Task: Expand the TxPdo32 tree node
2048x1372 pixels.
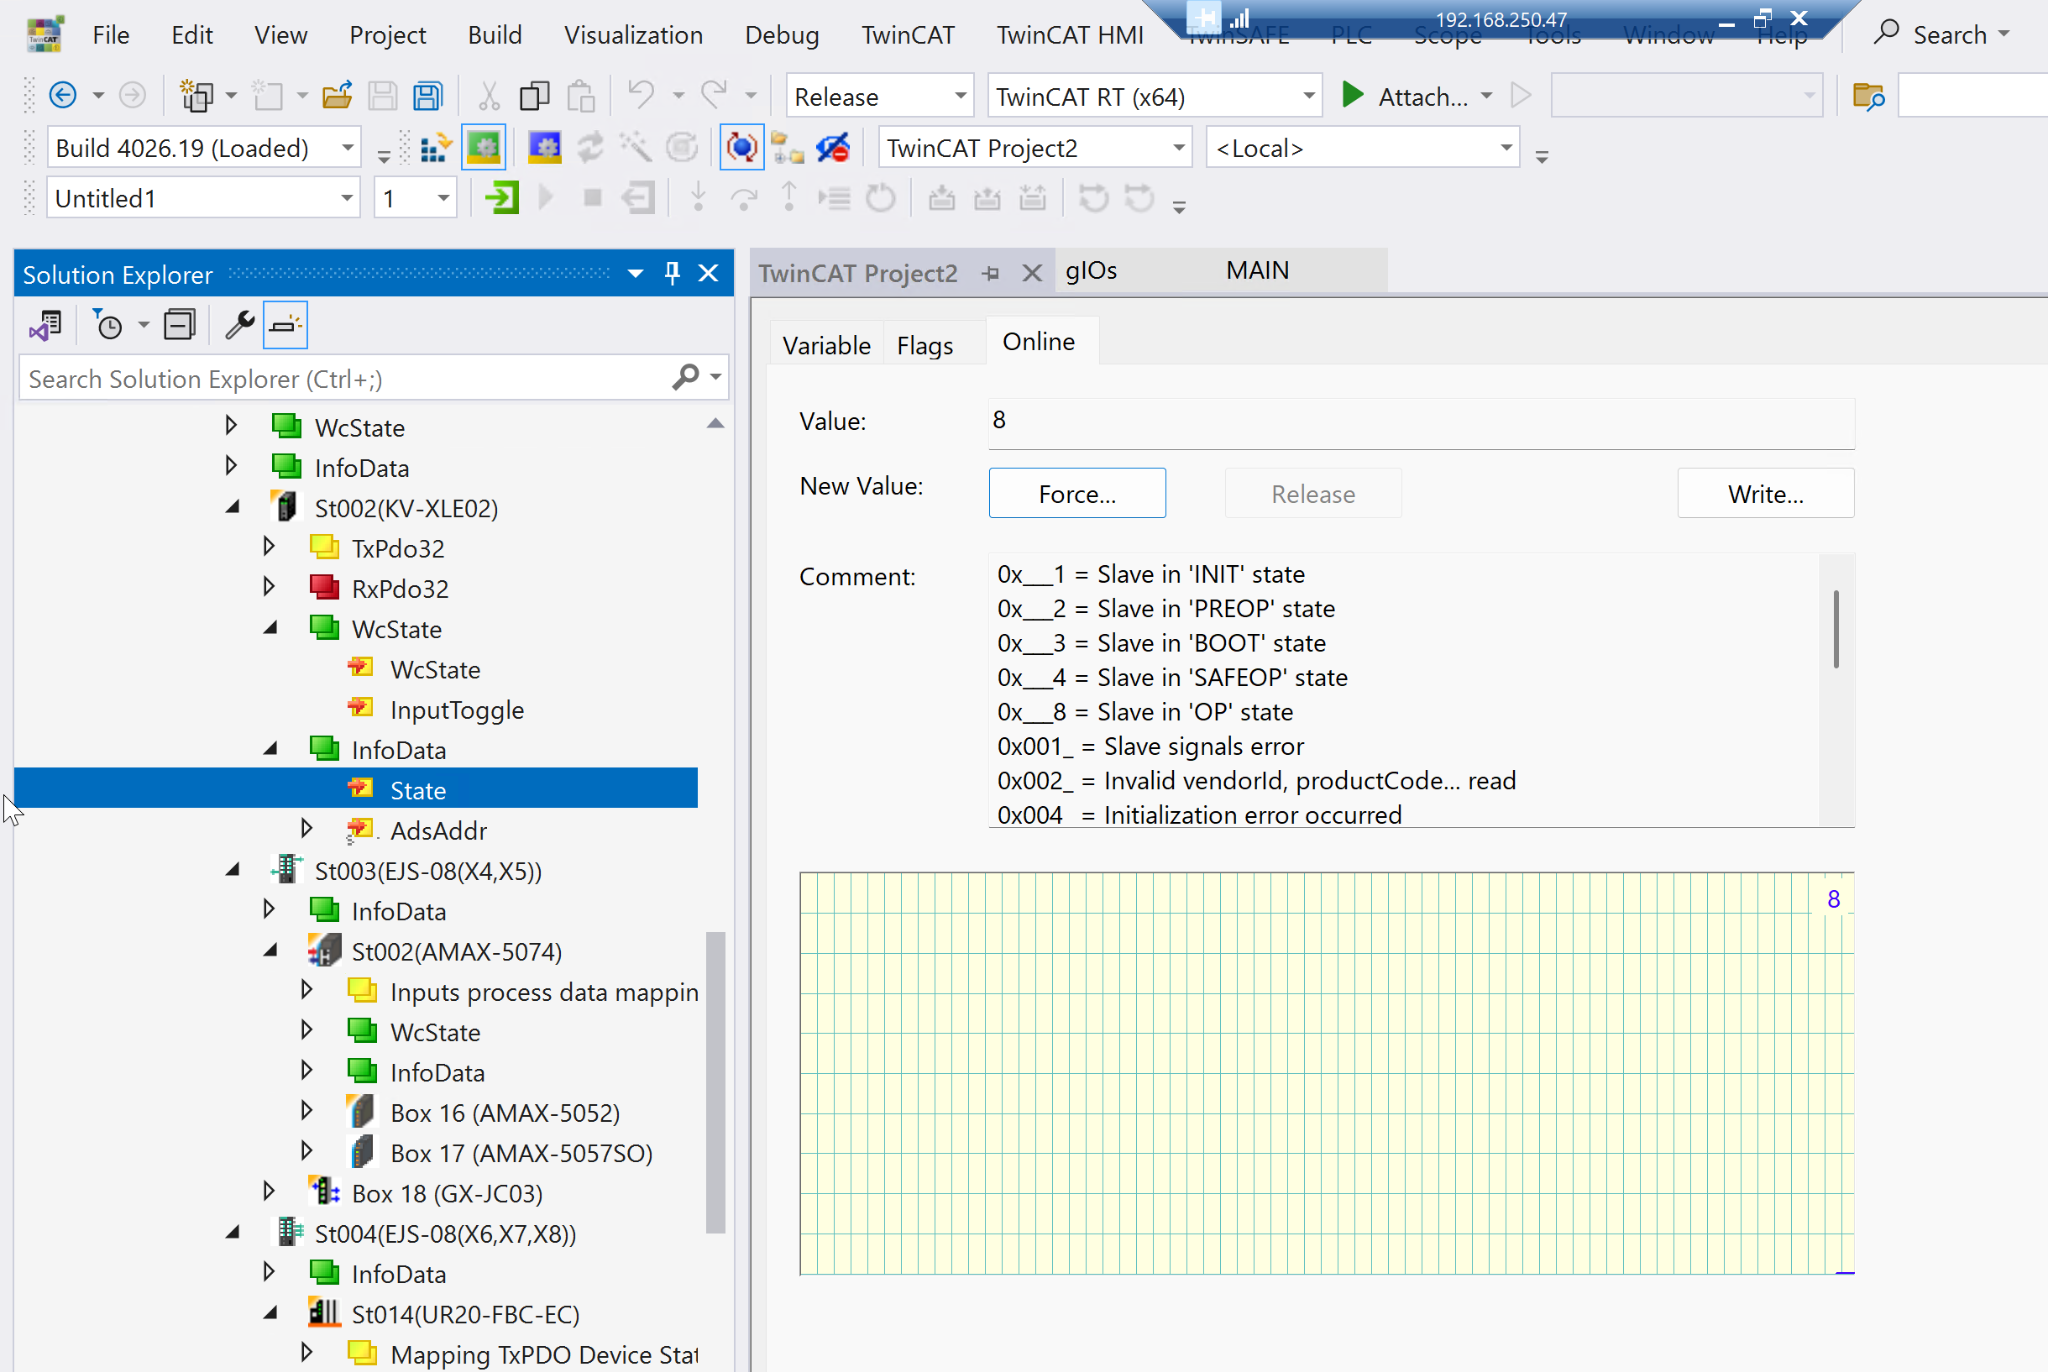Action: tap(269, 548)
